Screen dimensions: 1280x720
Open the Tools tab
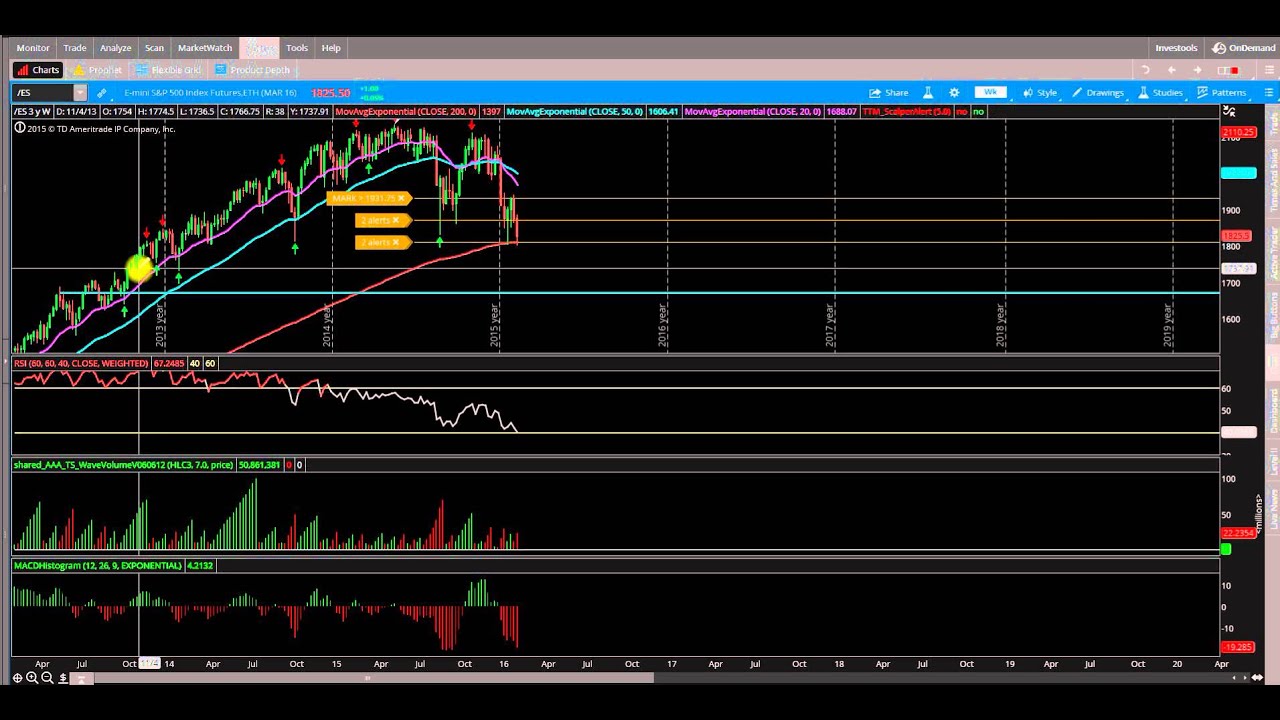[x=297, y=48]
